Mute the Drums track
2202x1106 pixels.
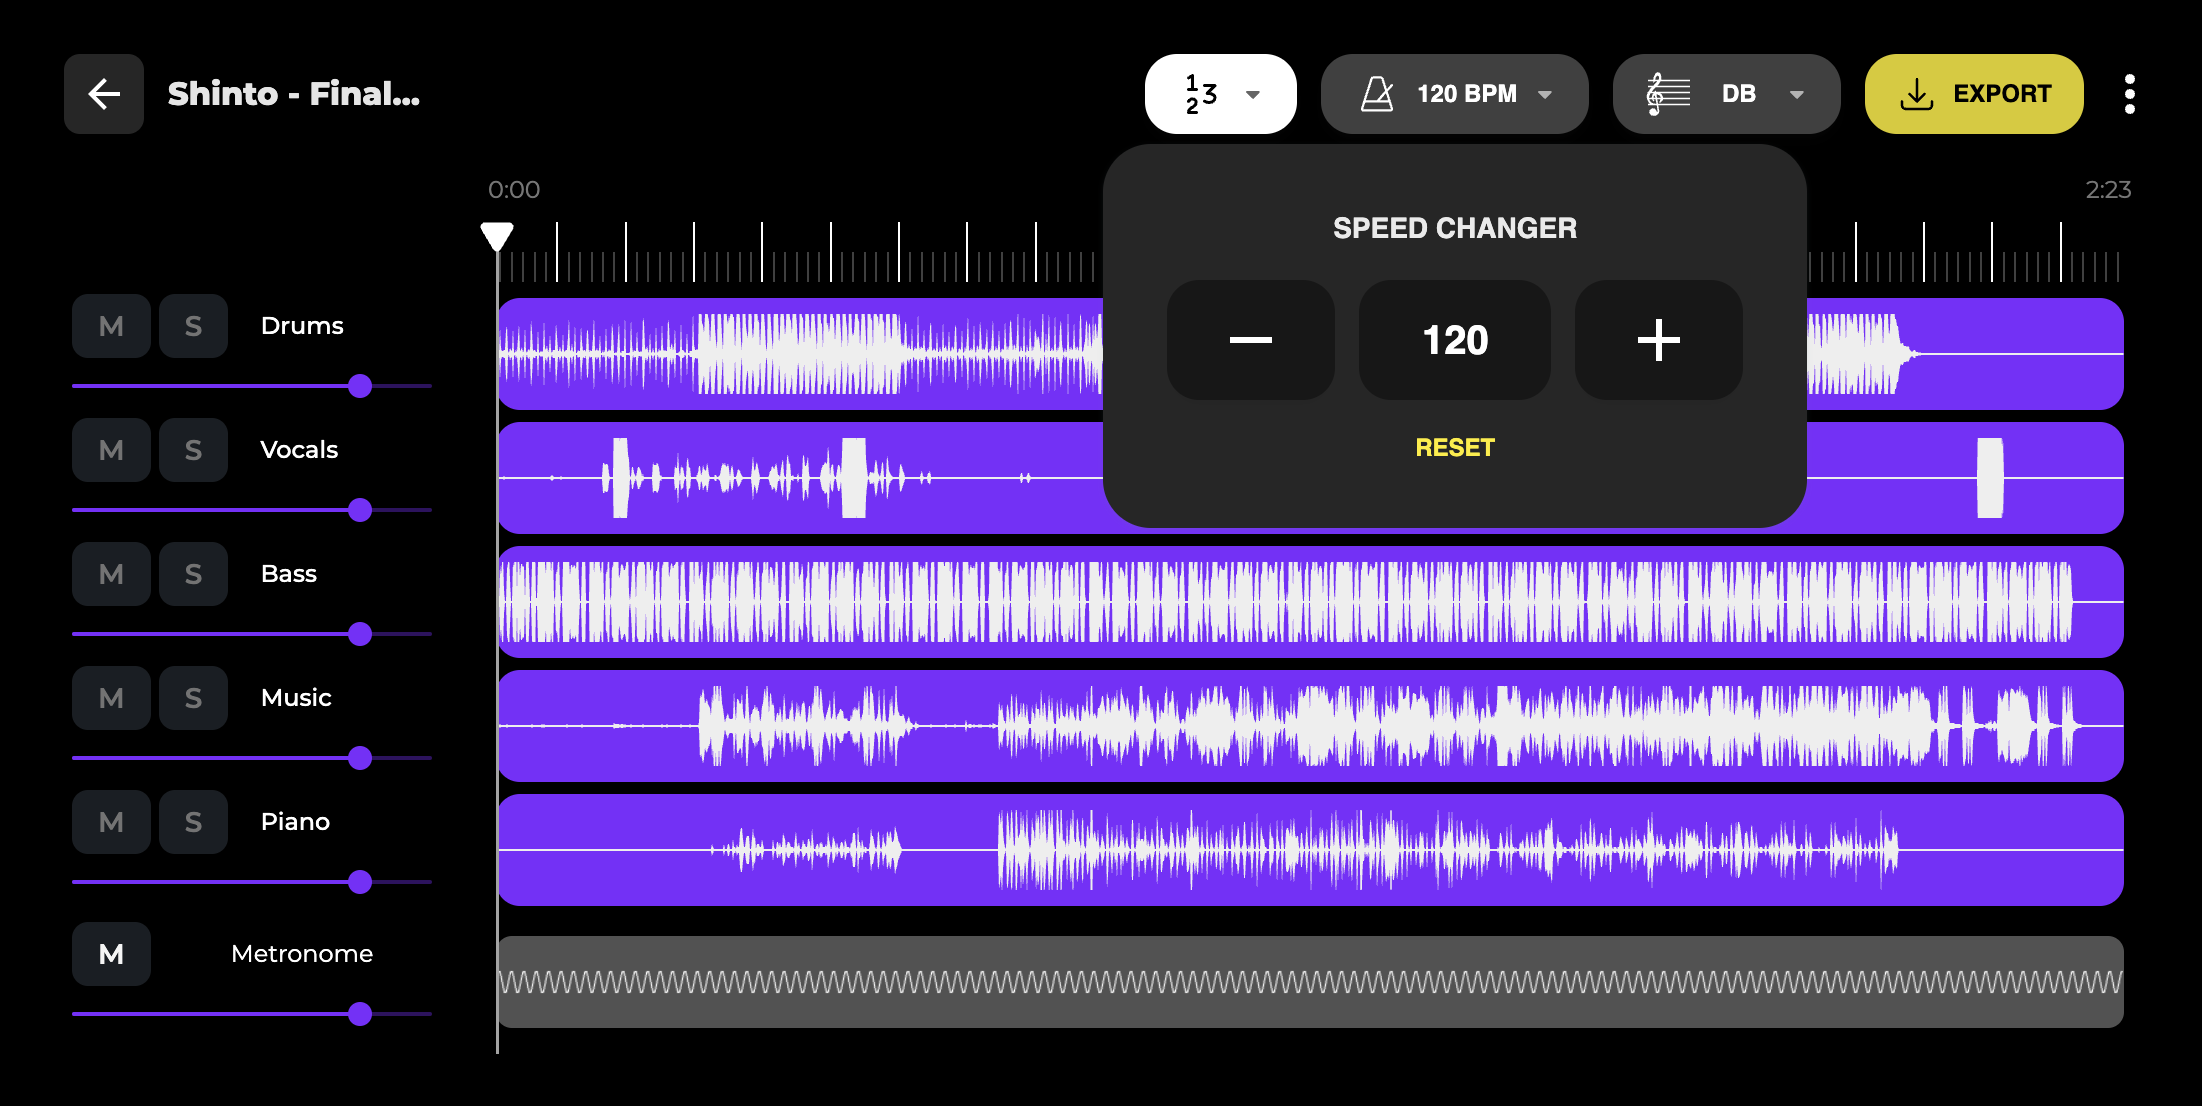(x=111, y=326)
